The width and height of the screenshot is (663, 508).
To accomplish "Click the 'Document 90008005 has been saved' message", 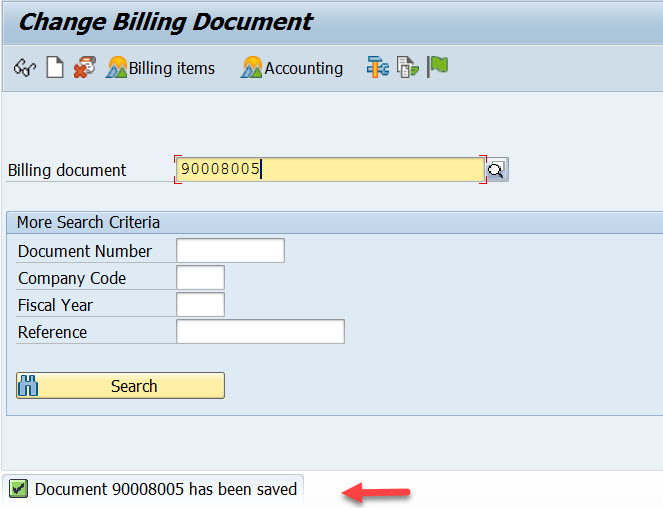I will 166,489.
